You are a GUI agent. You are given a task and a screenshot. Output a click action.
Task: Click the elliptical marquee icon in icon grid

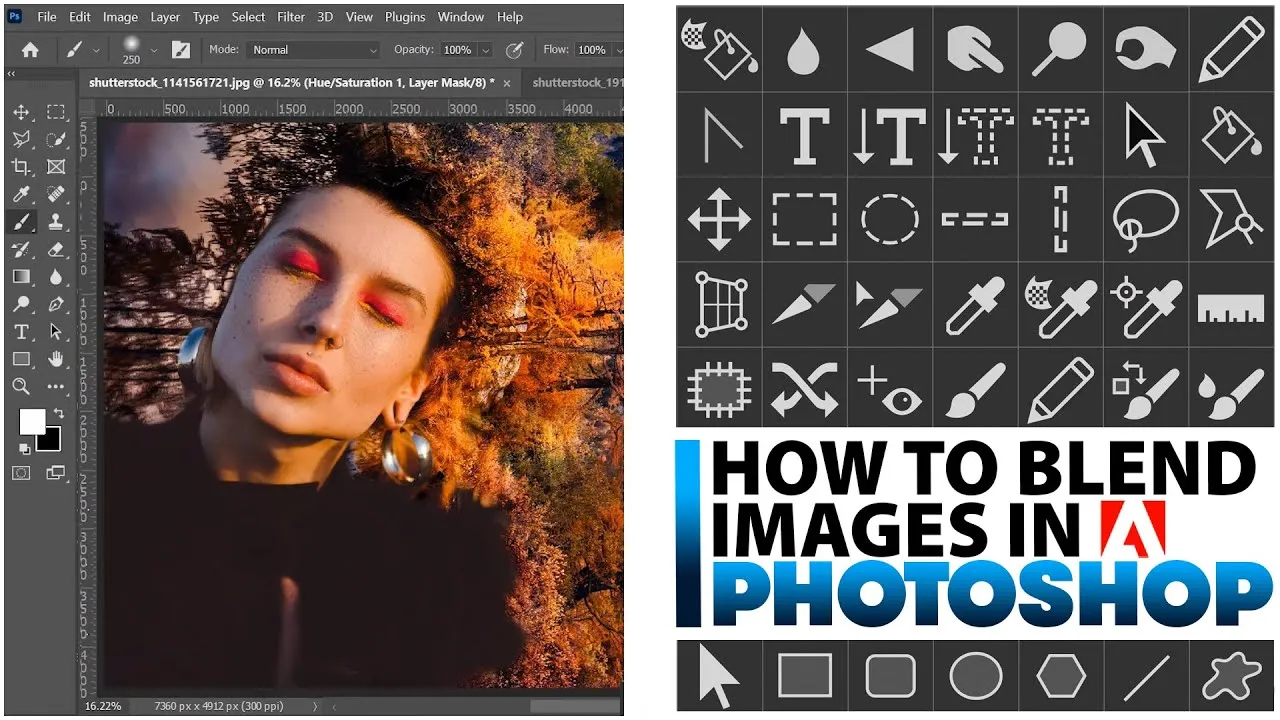click(x=890, y=220)
